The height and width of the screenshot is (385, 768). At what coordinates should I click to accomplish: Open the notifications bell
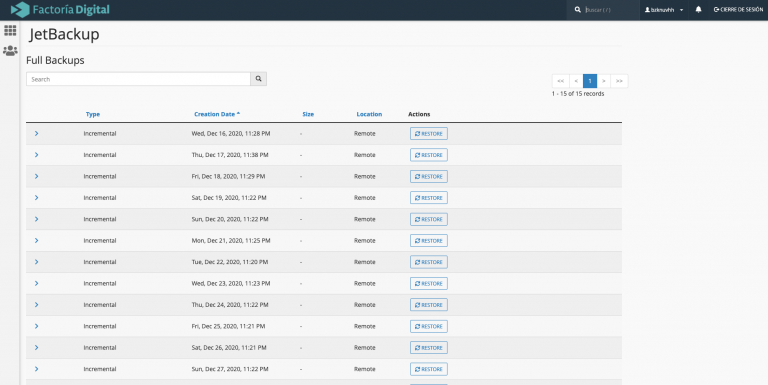pyautogui.click(x=698, y=9)
